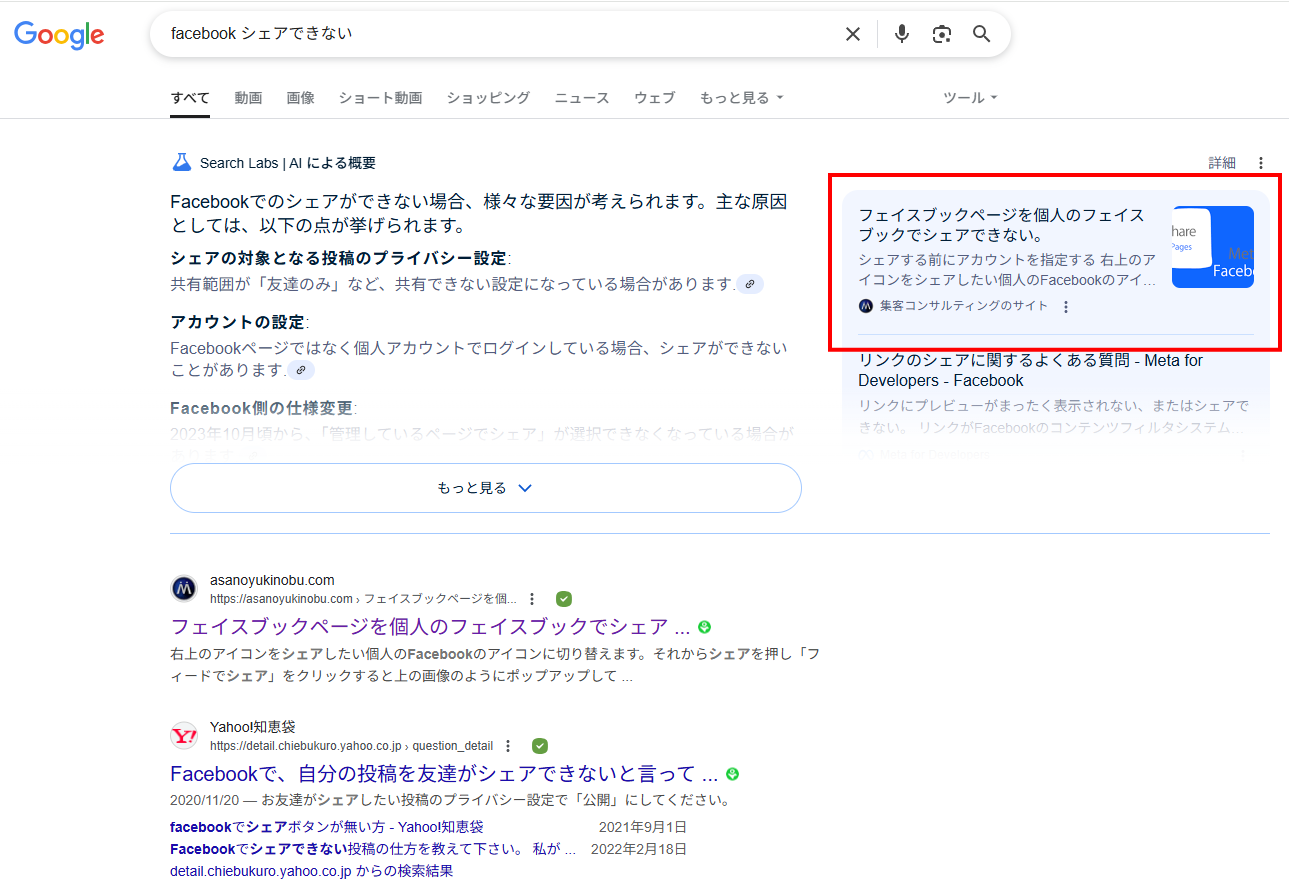Go to the Google homepage via logo
The width and height of the screenshot is (1289, 893).
[x=59, y=35]
